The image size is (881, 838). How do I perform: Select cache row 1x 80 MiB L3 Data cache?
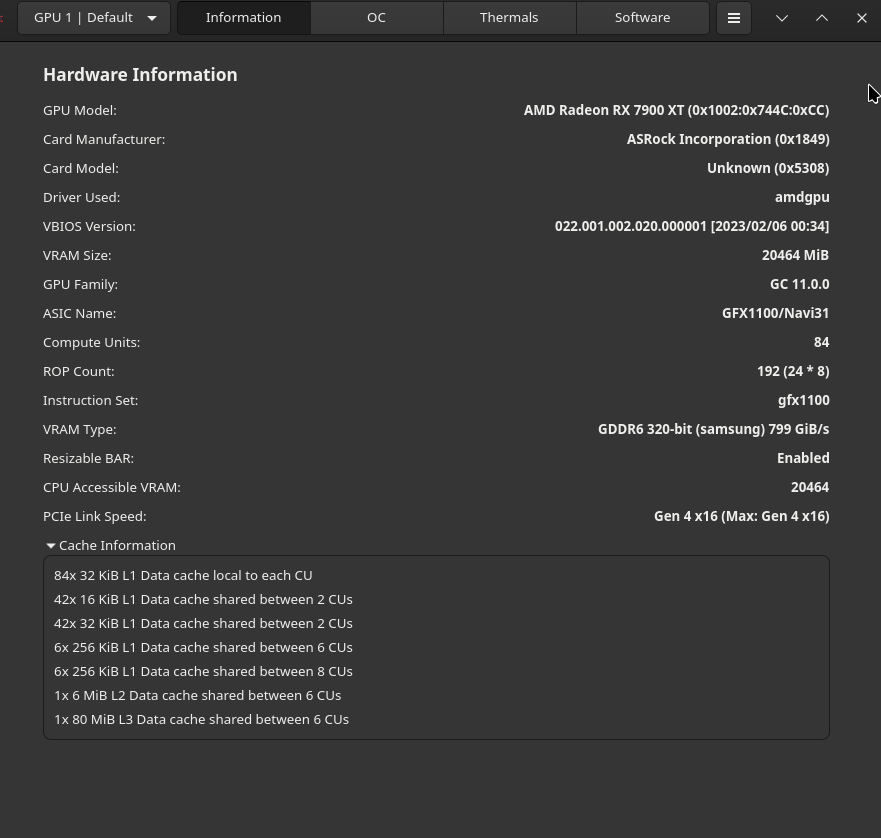pyautogui.click(x=201, y=719)
